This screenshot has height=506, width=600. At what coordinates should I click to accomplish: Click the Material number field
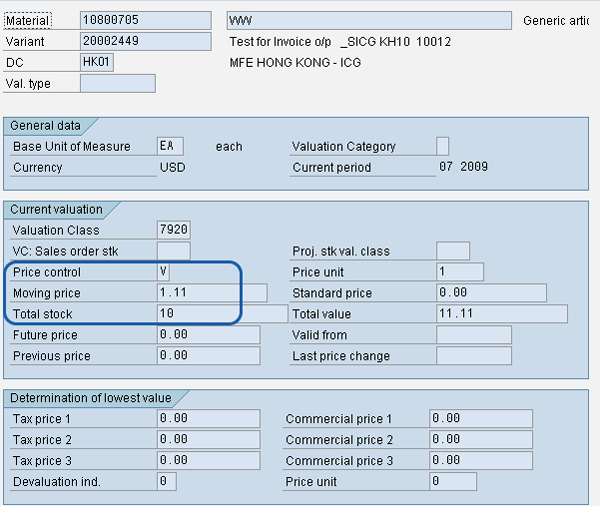tap(145, 21)
